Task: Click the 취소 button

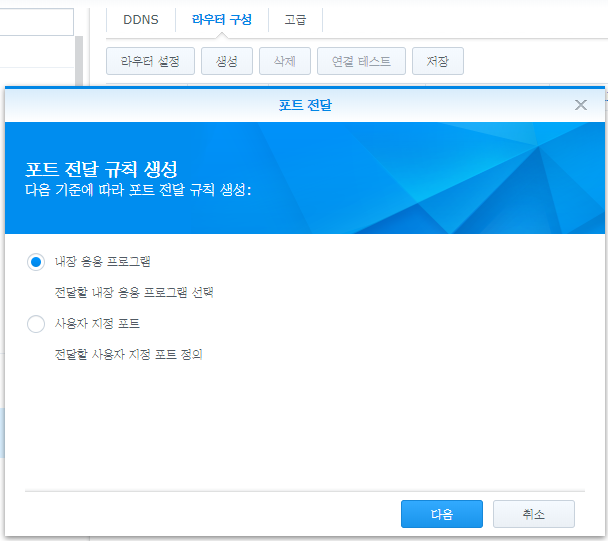Action: [x=534, y=514]
